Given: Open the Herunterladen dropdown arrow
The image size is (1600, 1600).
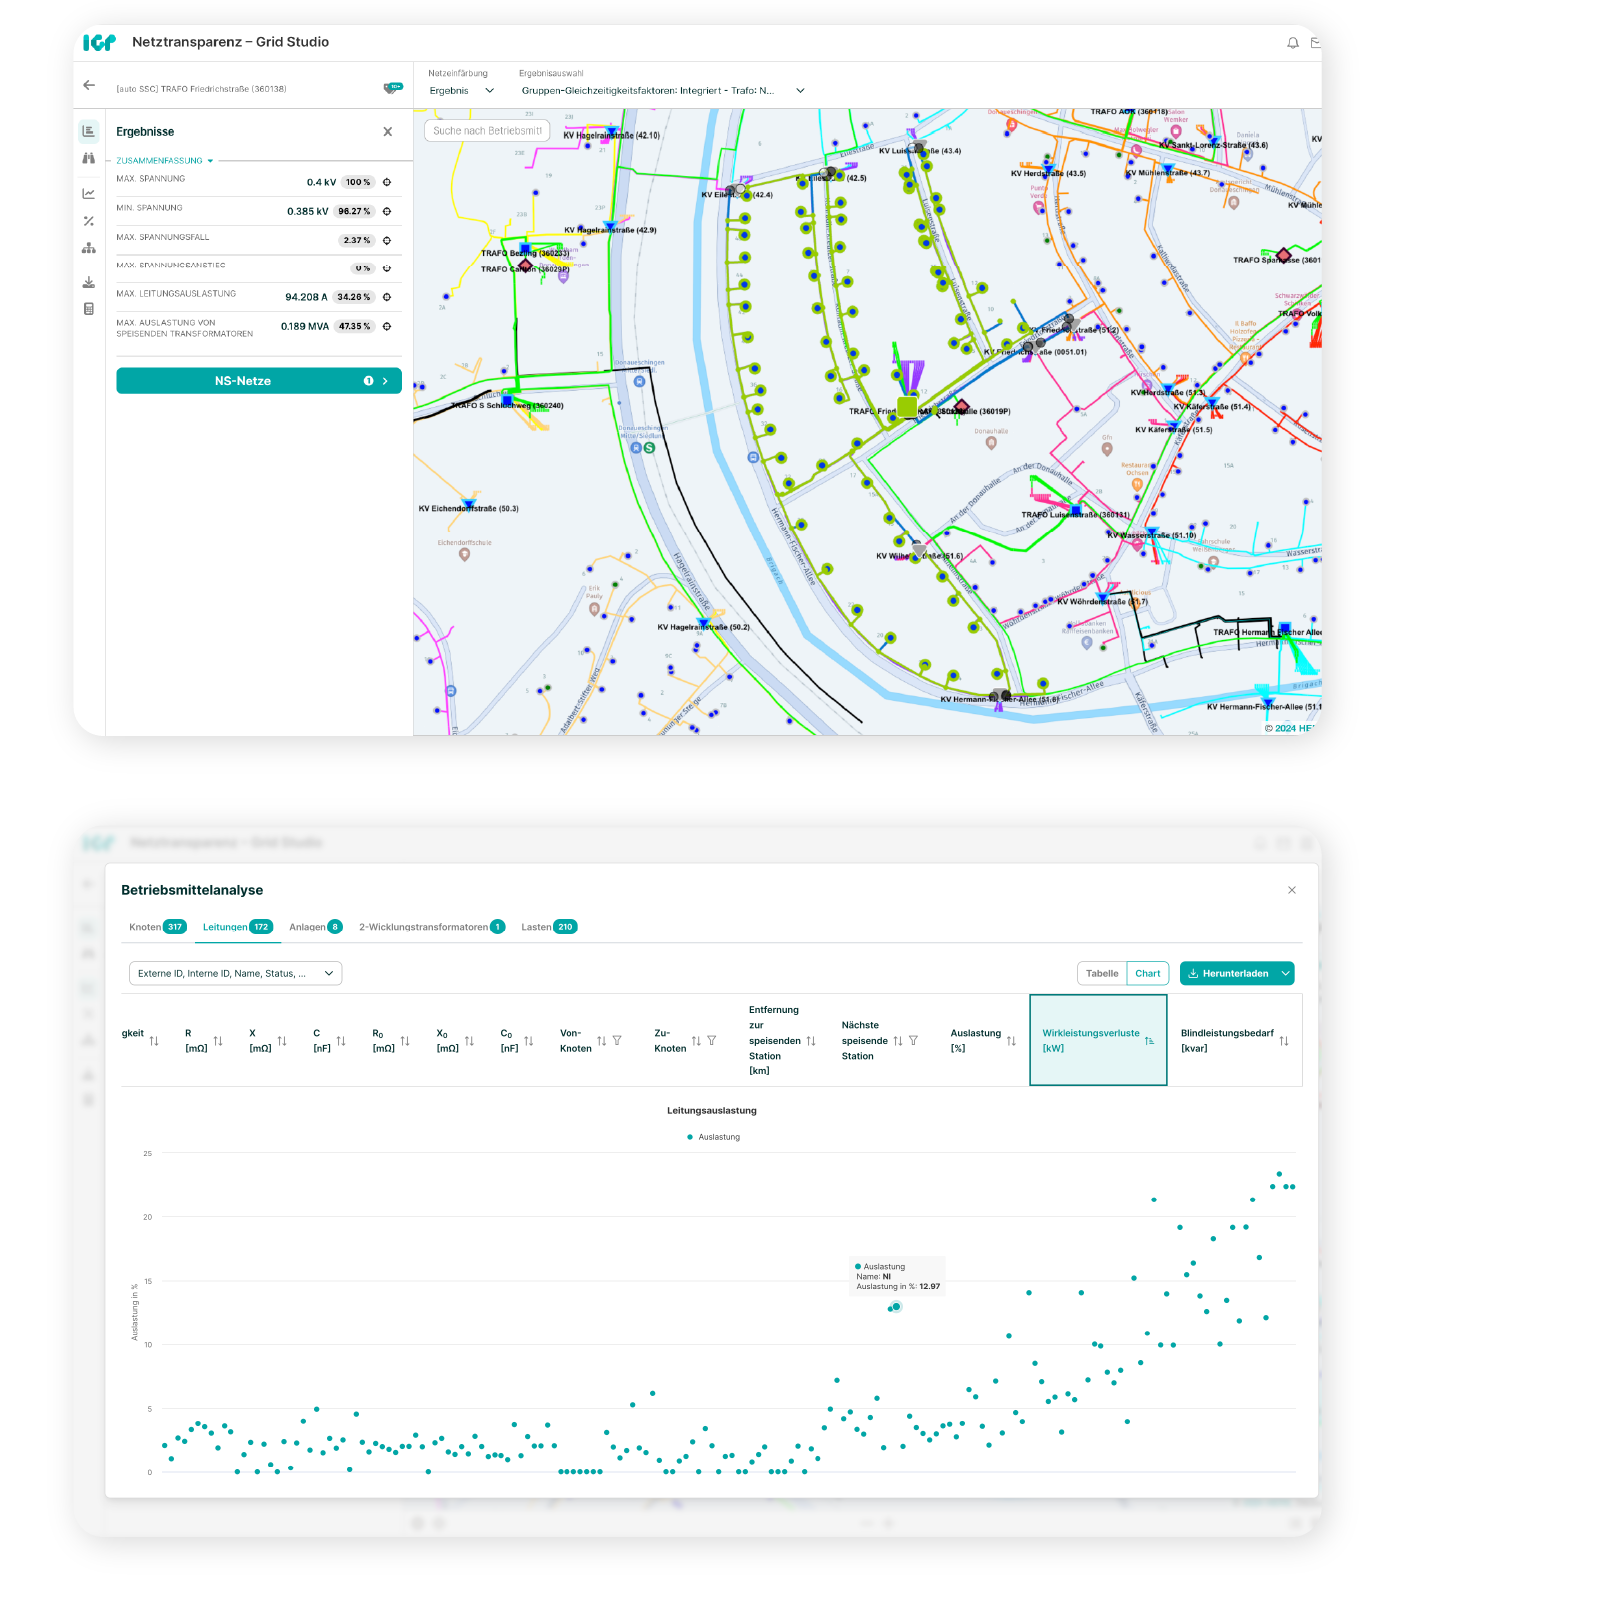Looking at the screenshot, I should coord(1286,973).
